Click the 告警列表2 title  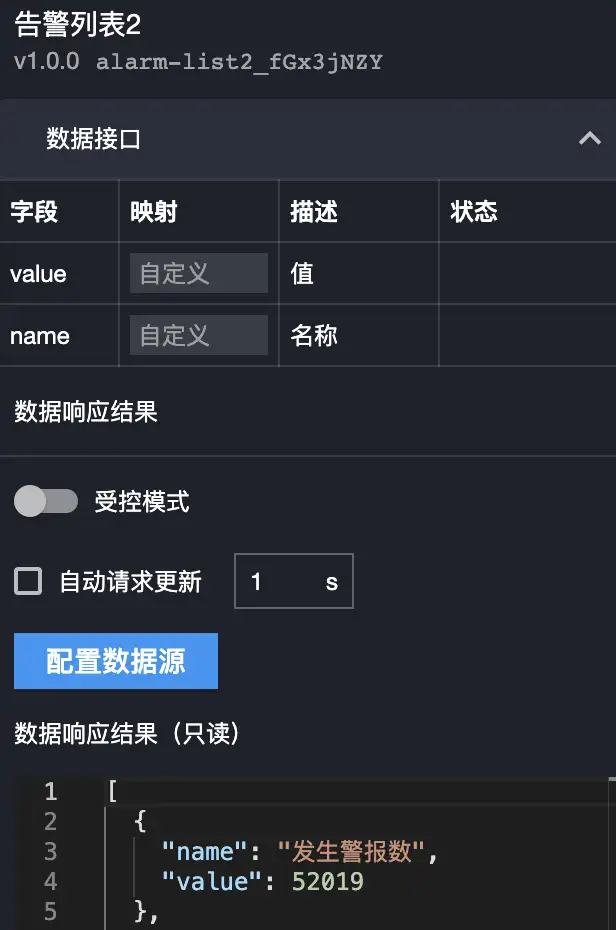click(78, 26)
